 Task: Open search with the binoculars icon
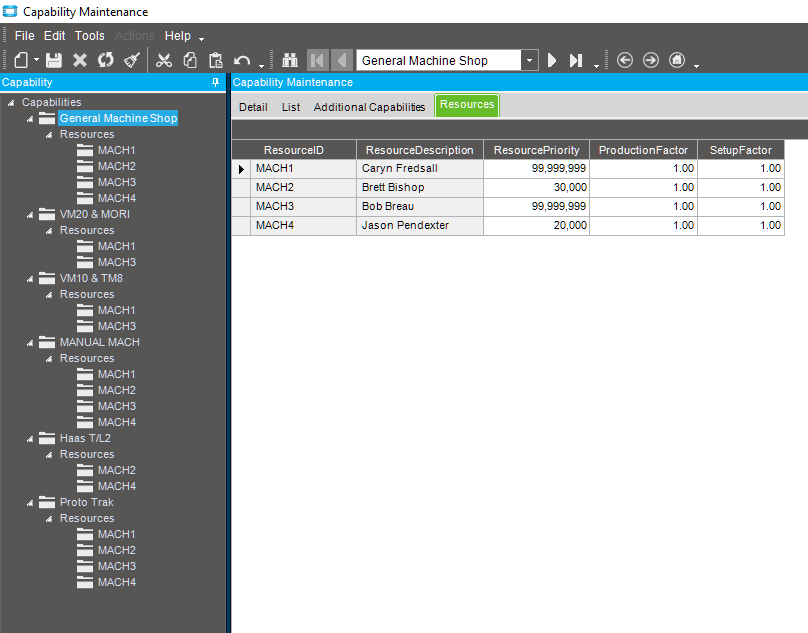290,60
